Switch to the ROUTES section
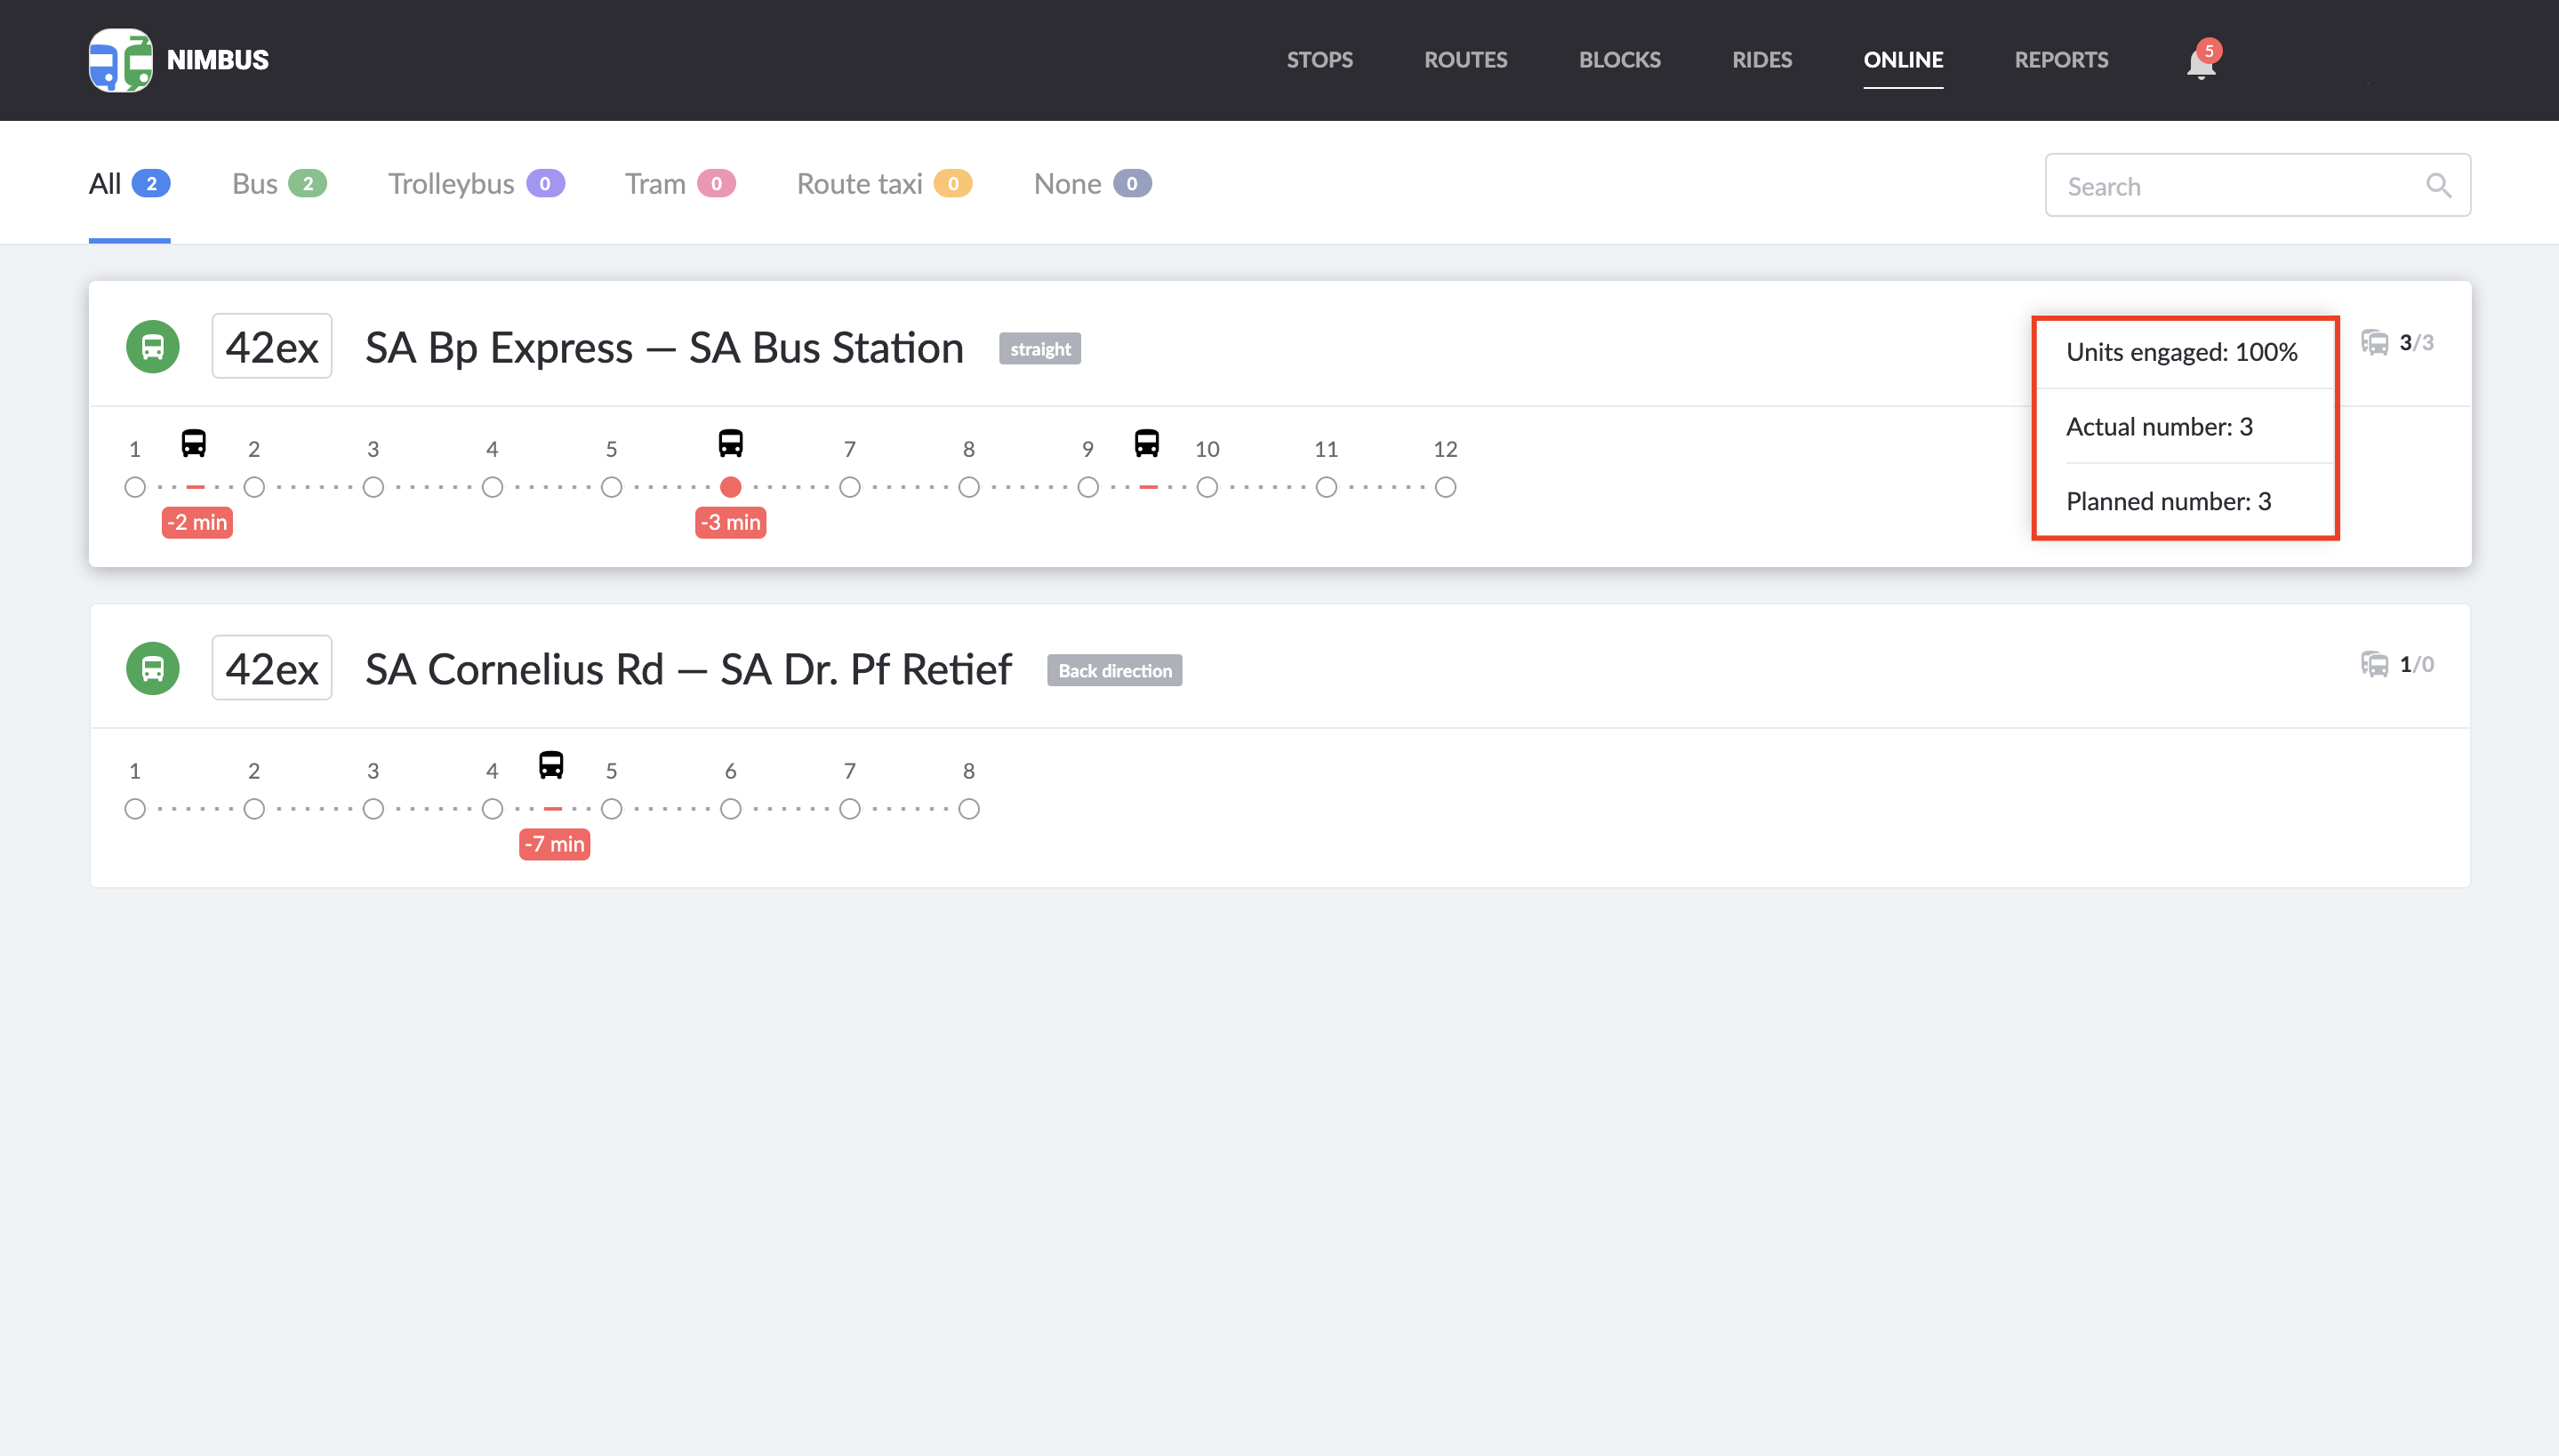Image resolution: width=2559 pixels, height=1456 pixels. pos(1465,60)
